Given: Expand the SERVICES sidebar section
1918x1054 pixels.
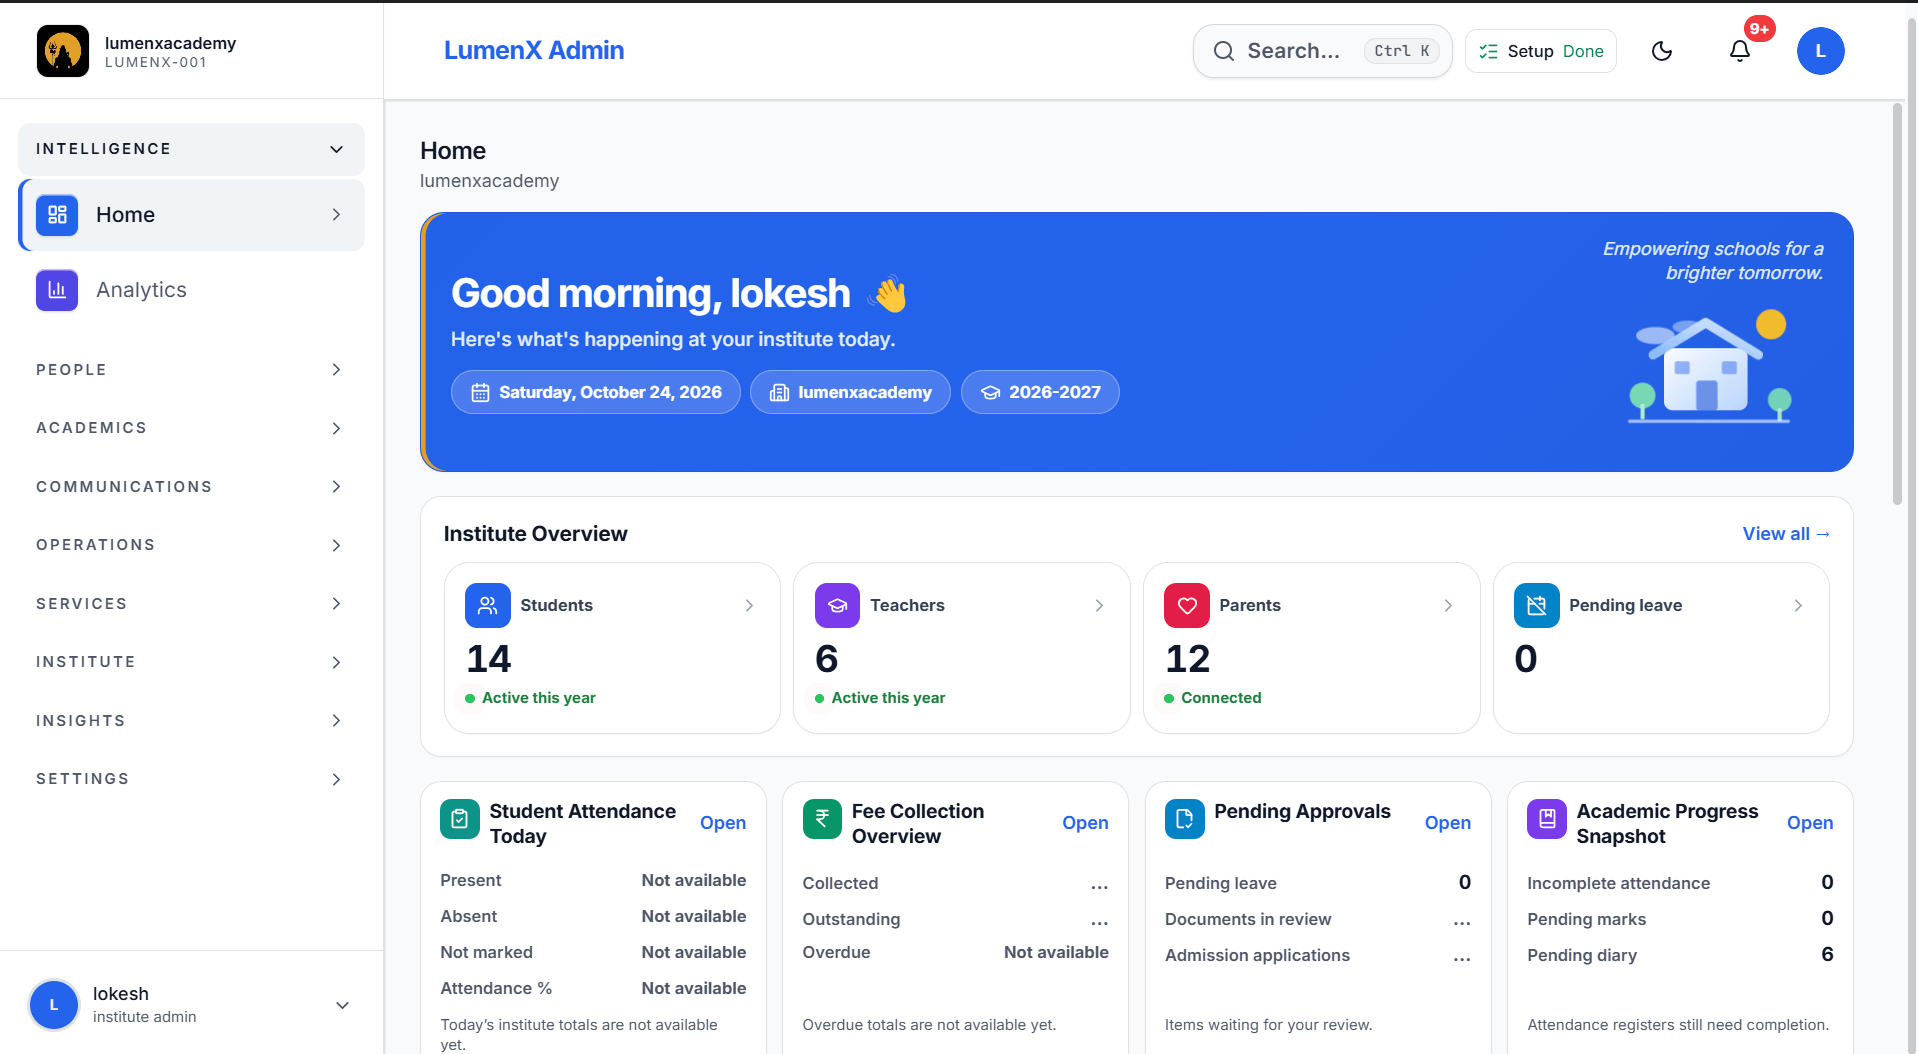Looking at the screenshot, I should point(191,604).
